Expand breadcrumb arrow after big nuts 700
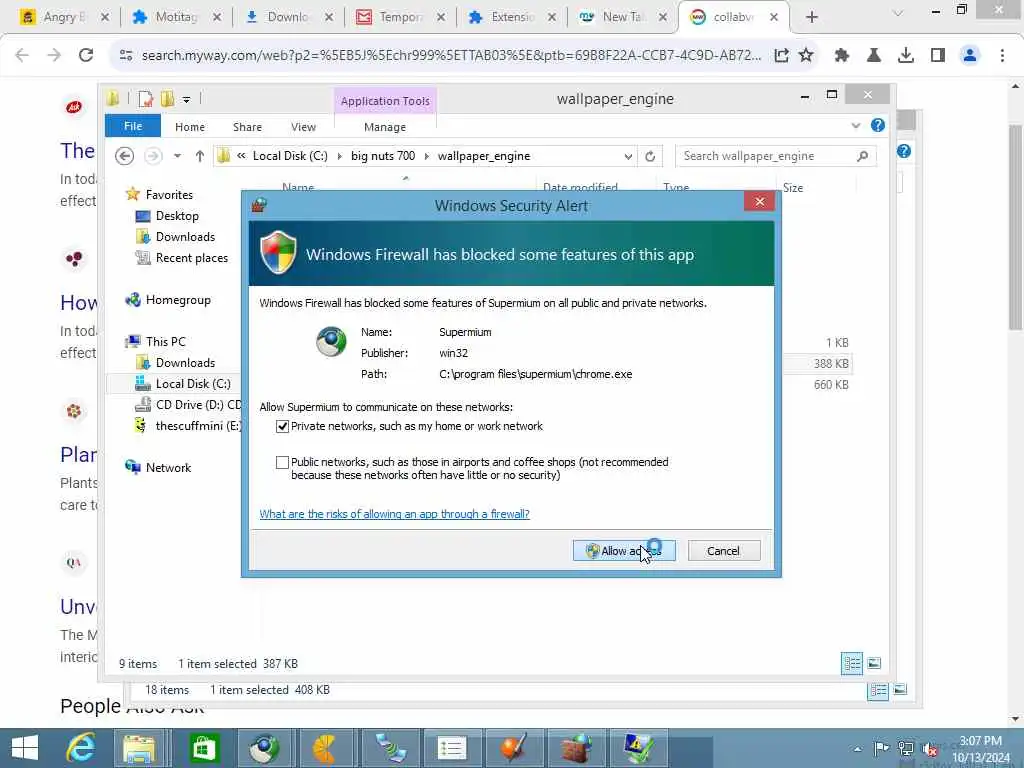Image resolution: width=1024 pixels, height=768 pixels. click(x=426, y=156)
